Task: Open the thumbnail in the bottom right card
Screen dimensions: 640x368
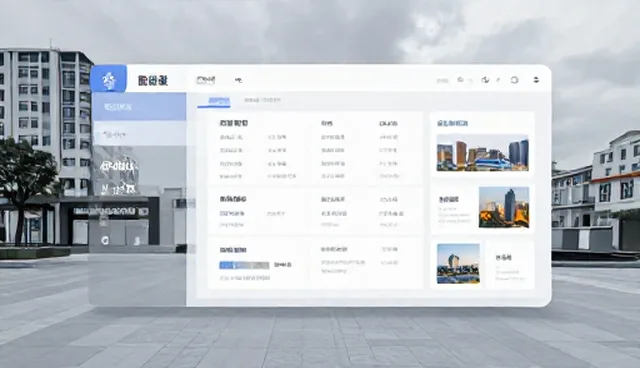Action: coord(458,264)
